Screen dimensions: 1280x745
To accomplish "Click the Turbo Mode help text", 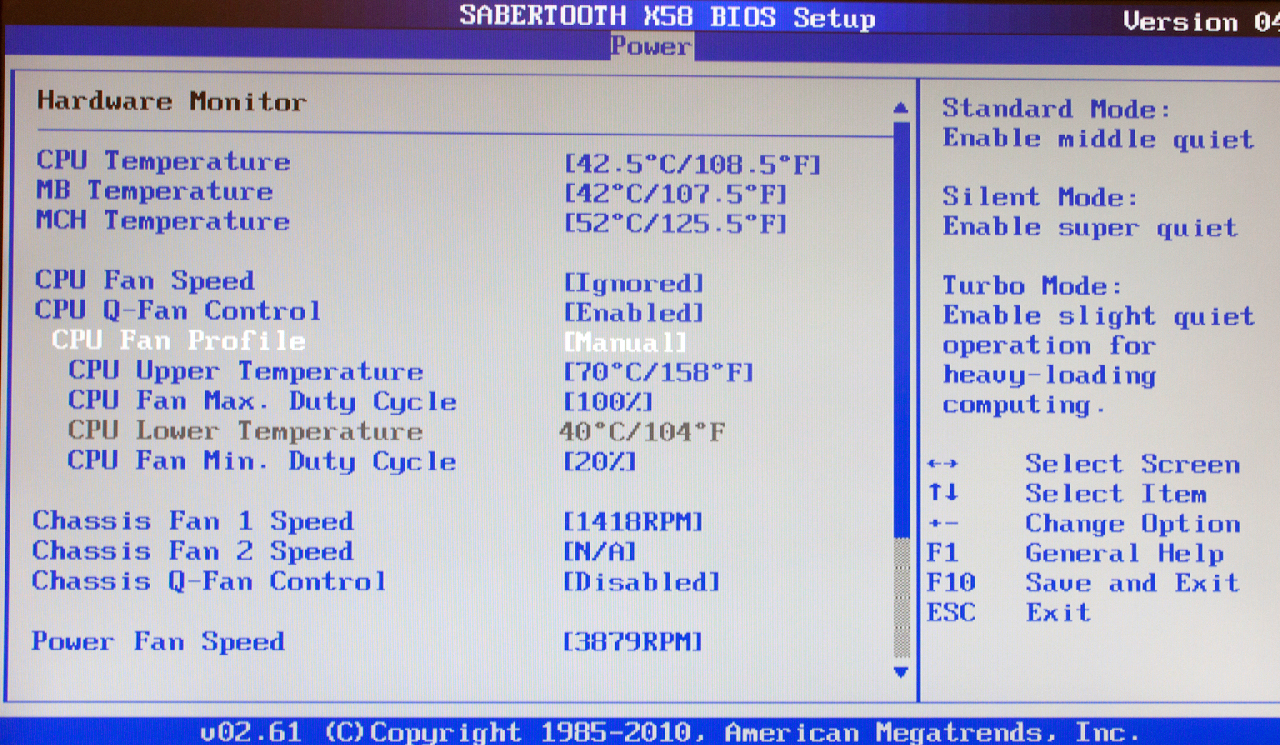I will [1098, 345].
